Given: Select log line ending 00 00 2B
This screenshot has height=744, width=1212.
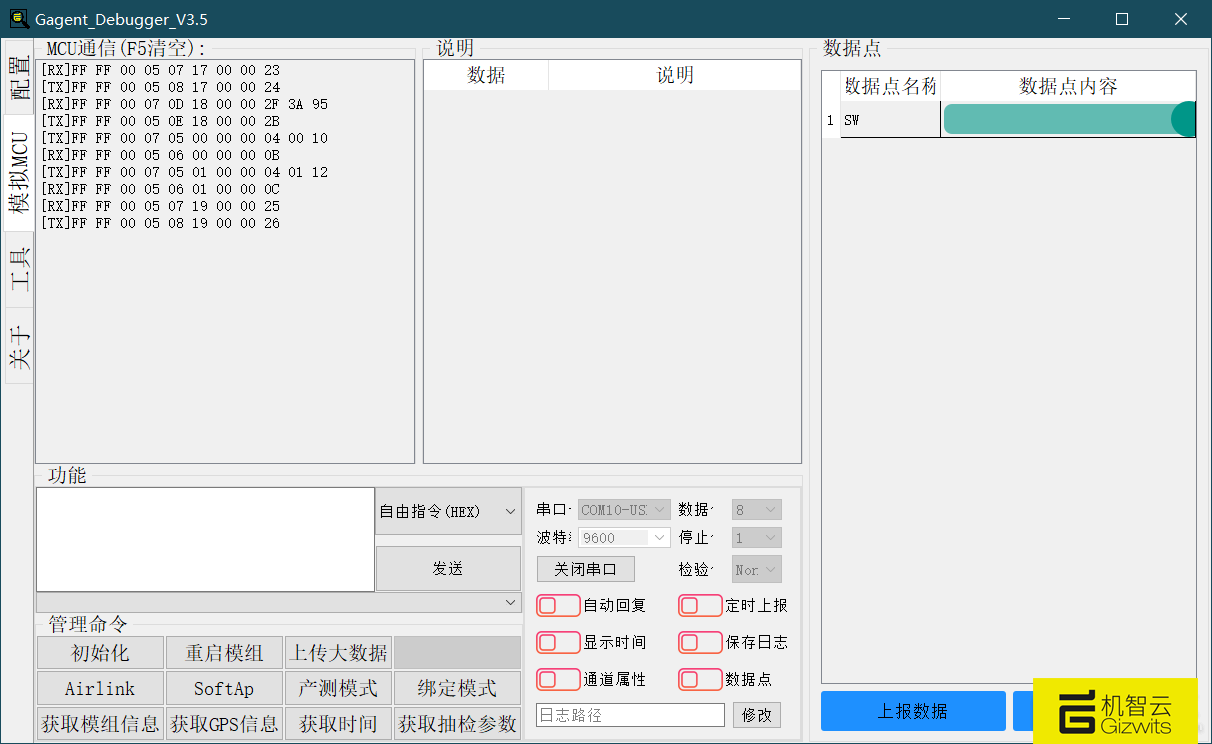Looking at the screenshot, I should (160, 121).
